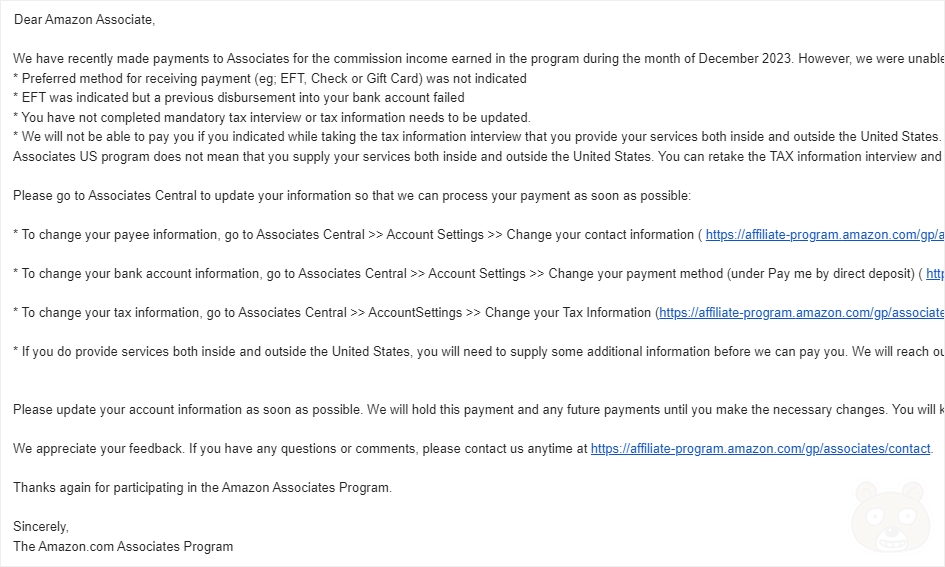Image resolution: width=945 pixels, height=567 pixels.
Task: Click the 'We will not be able to pay you' line
Action: 477,137
